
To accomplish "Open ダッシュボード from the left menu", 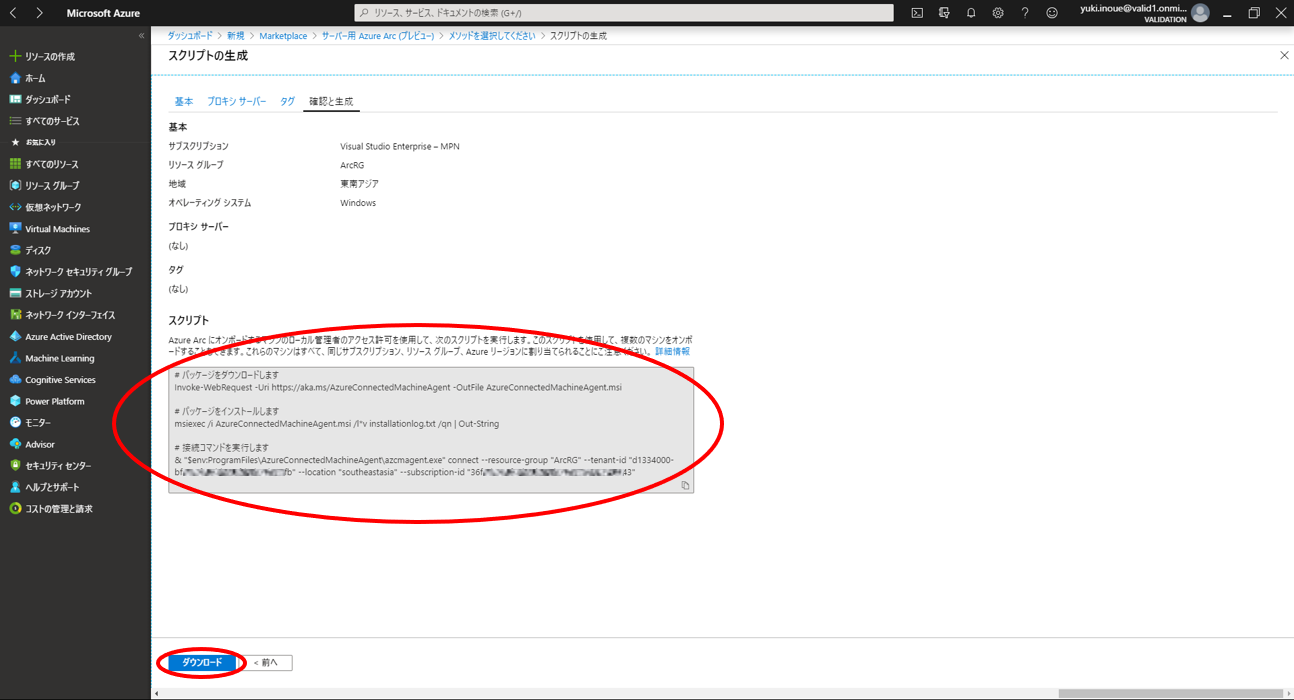I will pyautogui.click(x=47, y=100).
